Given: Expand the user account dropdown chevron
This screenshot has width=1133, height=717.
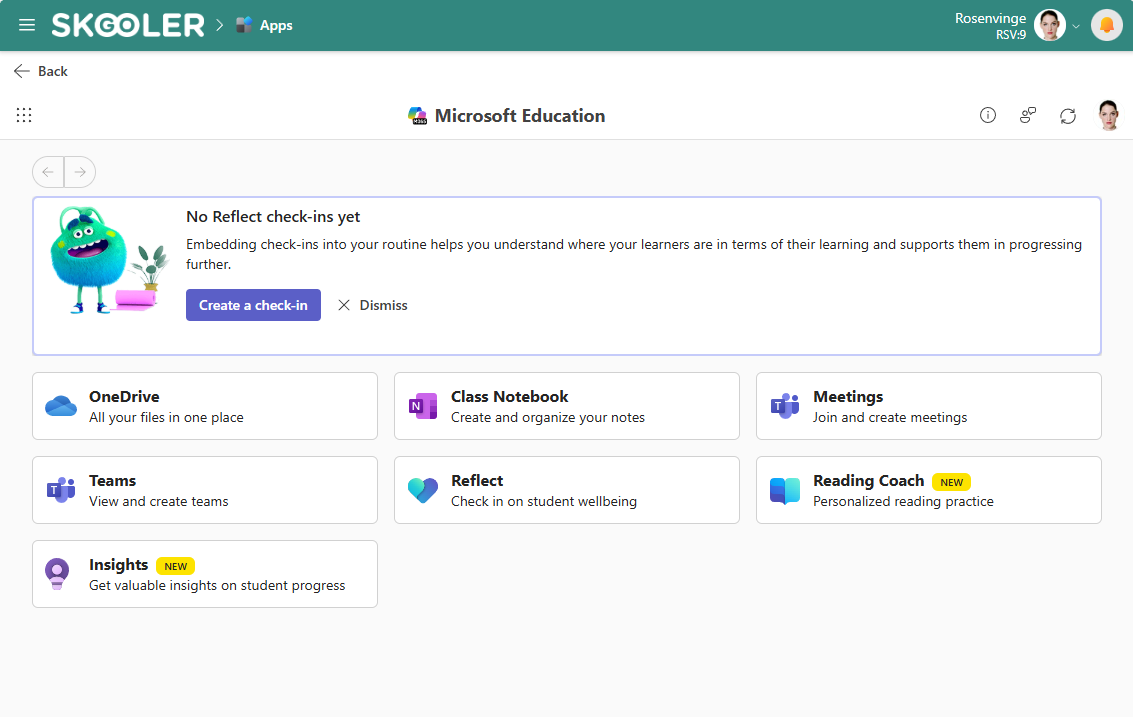Looking at the screenshot, I should tap(1076, 27).
